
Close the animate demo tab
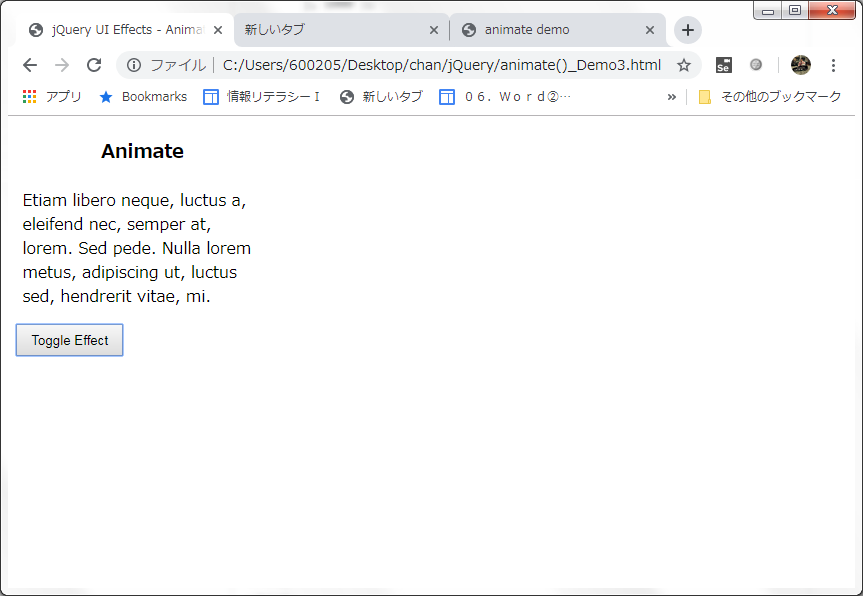(650, 30)
